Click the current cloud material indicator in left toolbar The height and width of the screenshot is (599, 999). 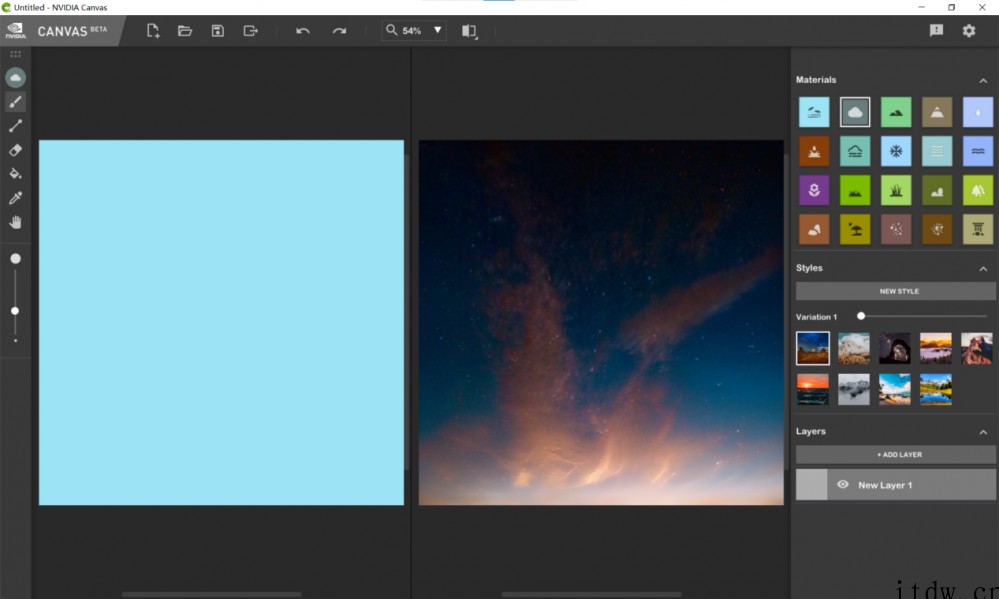[x=15, y=78]
